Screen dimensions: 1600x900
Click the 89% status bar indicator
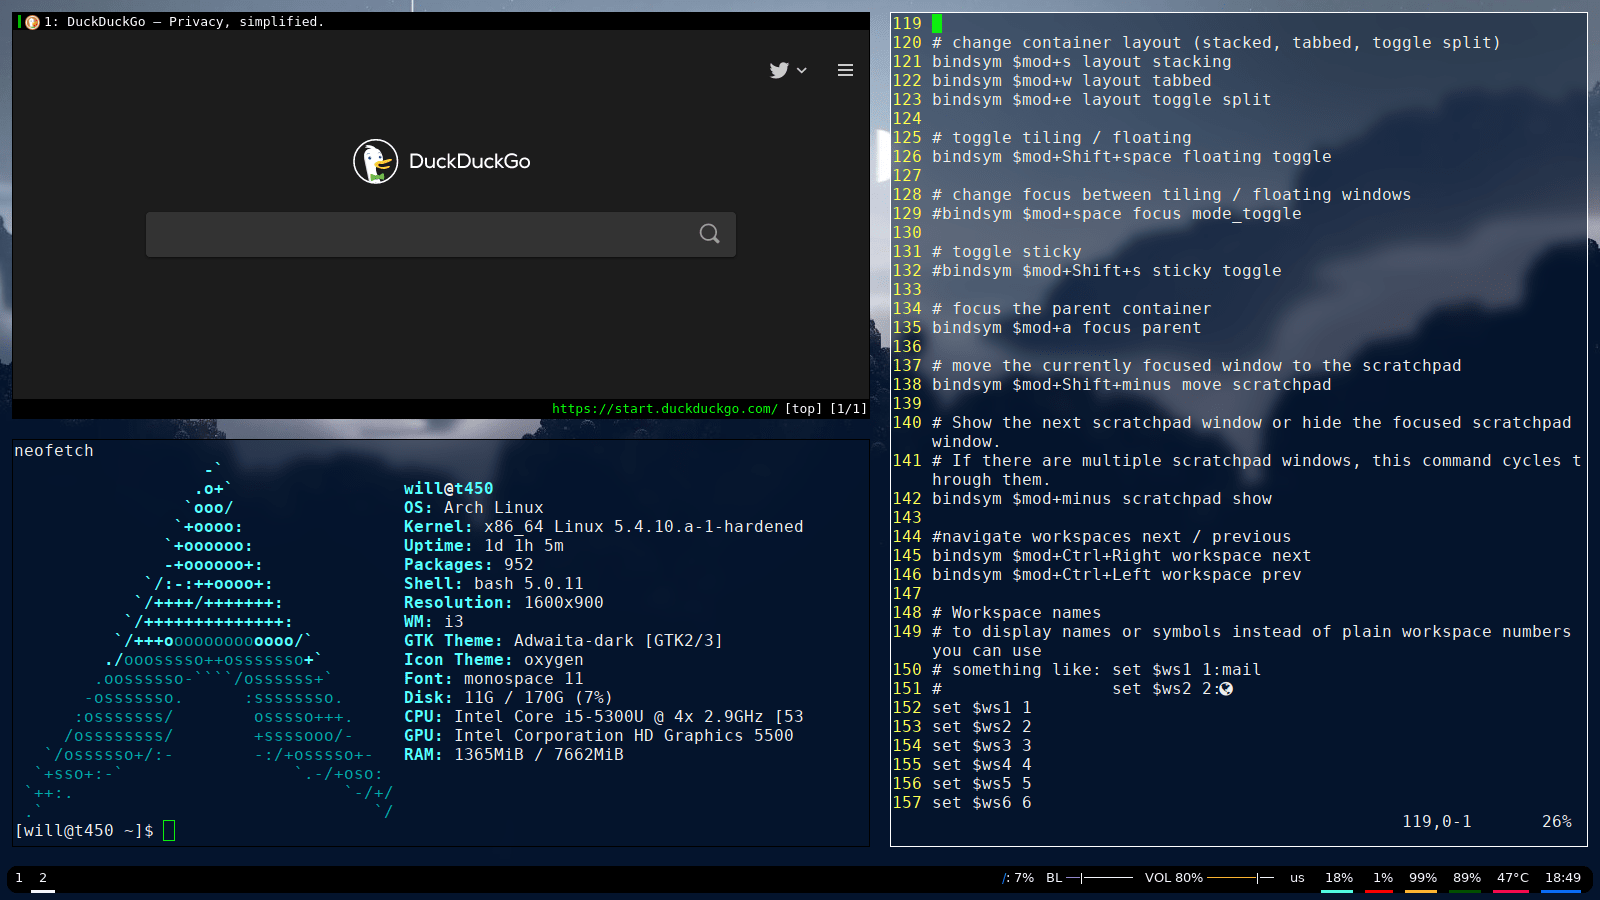[1466, 878]
